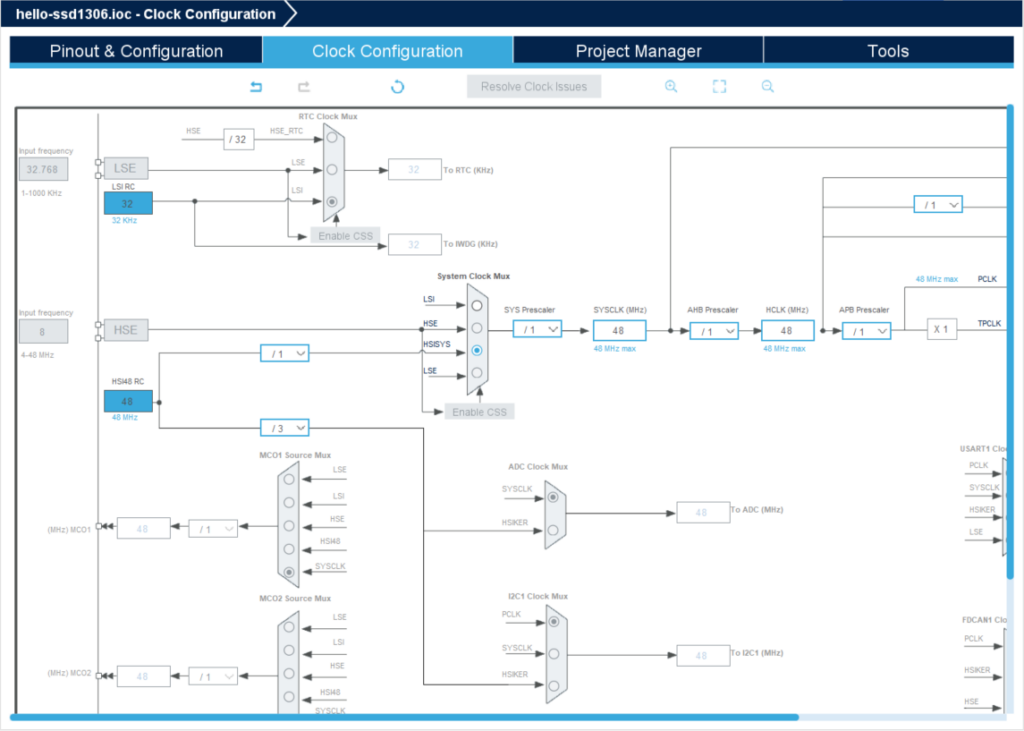Viewport: 1024px width, 731px height.
Task: Select HSIKER for ADC Clock Mux
Action: [552, 531]
